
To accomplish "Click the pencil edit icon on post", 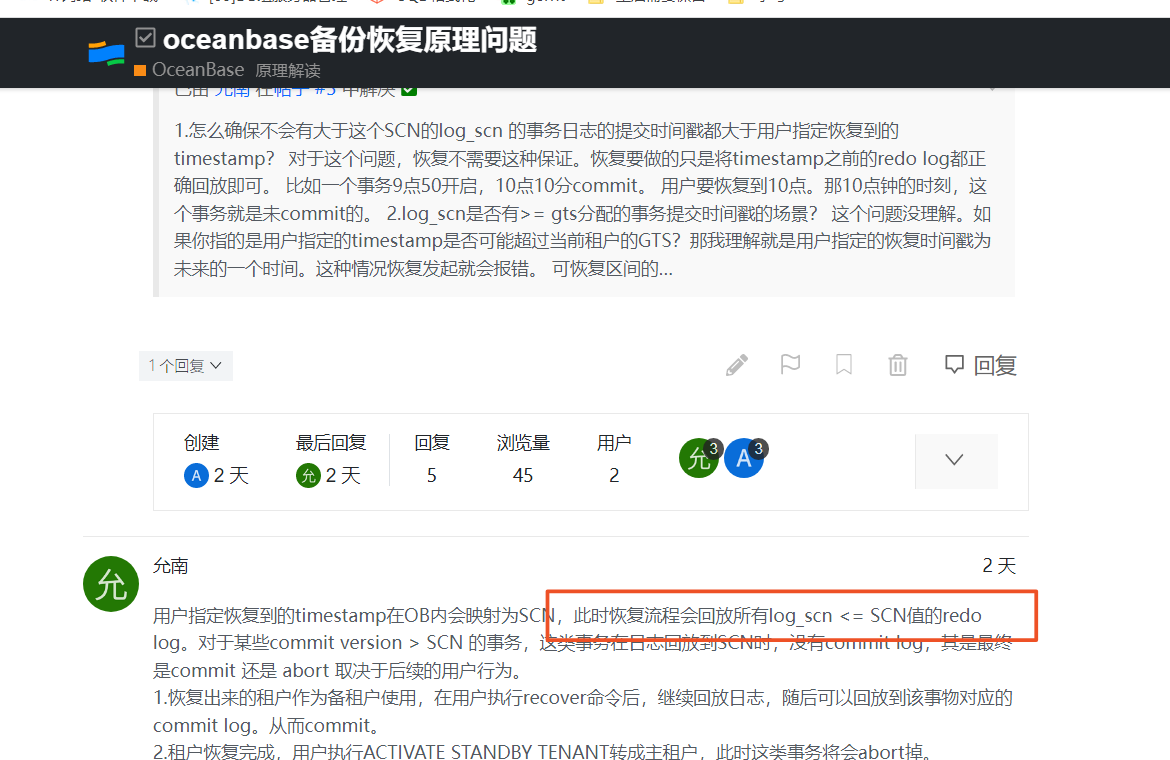I will pos(736,365).
